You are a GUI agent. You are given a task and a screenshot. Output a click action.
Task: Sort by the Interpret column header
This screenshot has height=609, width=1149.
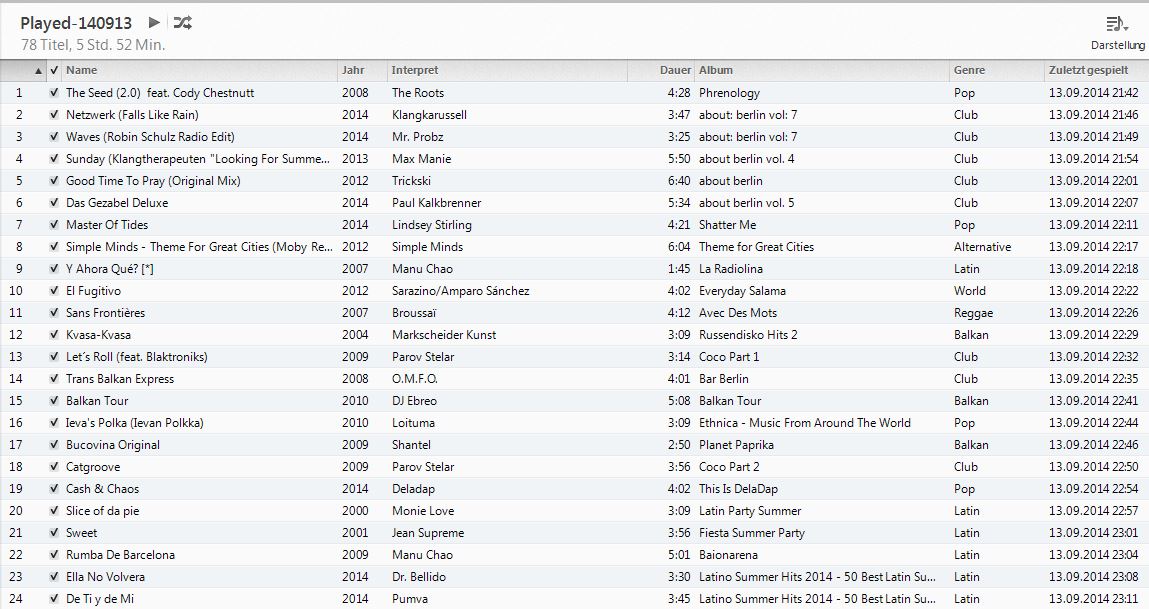pos(416,70)
